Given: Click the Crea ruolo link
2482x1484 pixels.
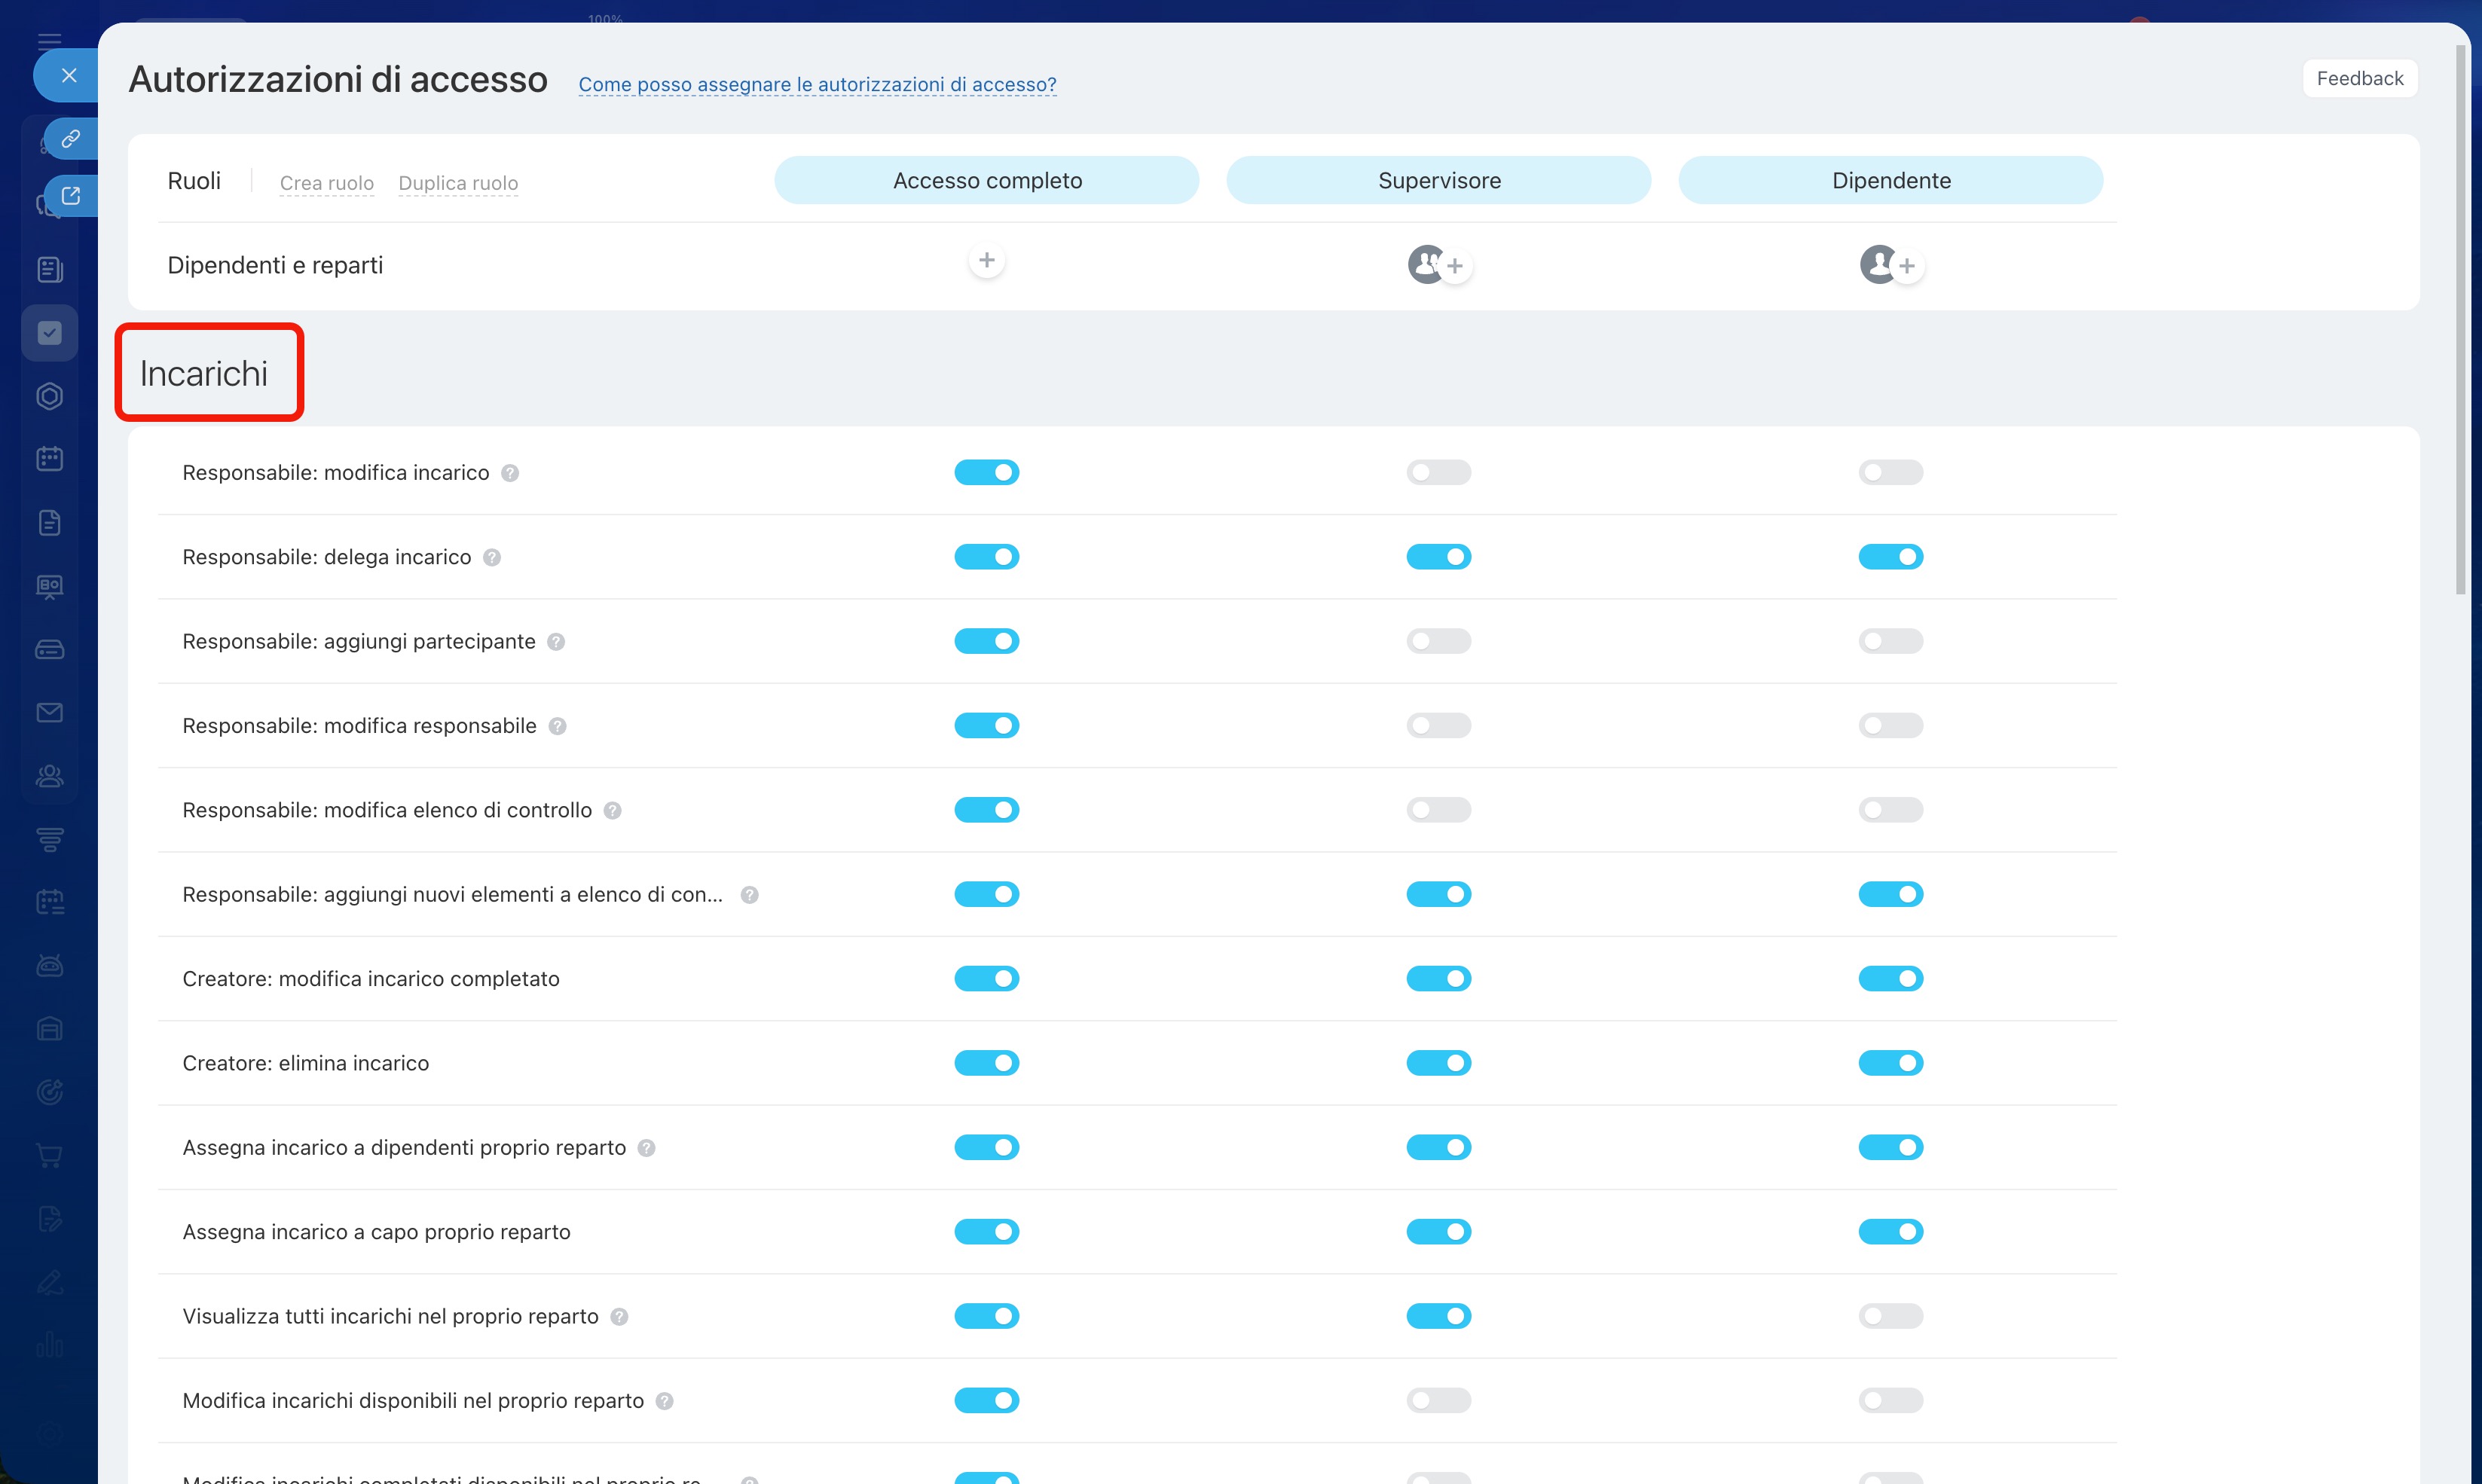Looking at the screenshot, I should point(326,183).
